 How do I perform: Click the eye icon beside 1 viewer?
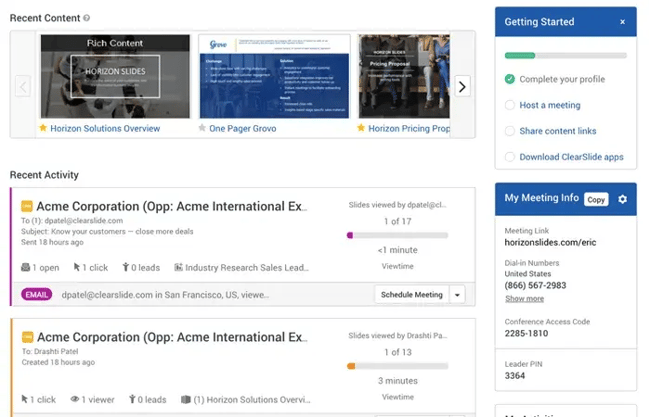click(75, 399)
